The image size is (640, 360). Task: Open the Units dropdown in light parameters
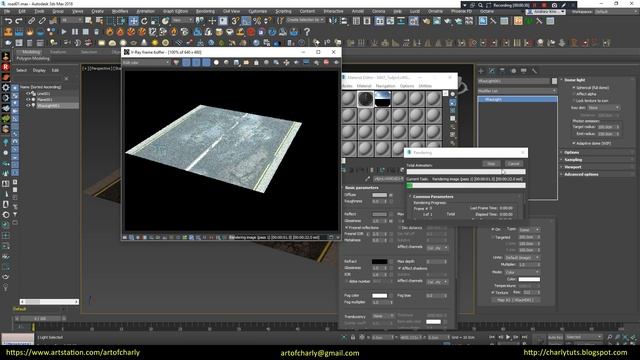coord(522,258)
